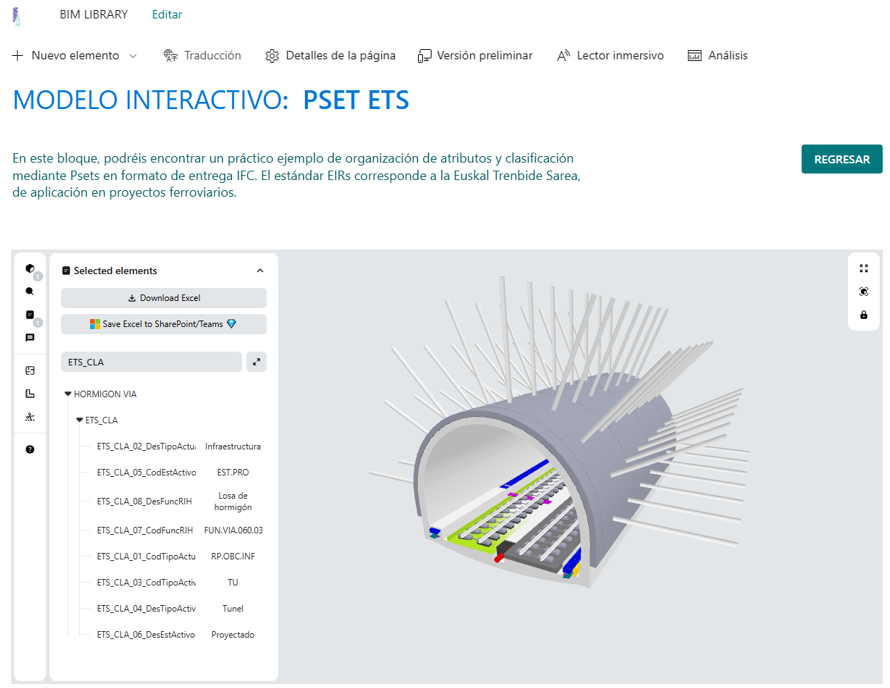Screen dimensions: 890x688
Task: Click the ETS_CLA filter input field
Action: [x=151, y=362]
